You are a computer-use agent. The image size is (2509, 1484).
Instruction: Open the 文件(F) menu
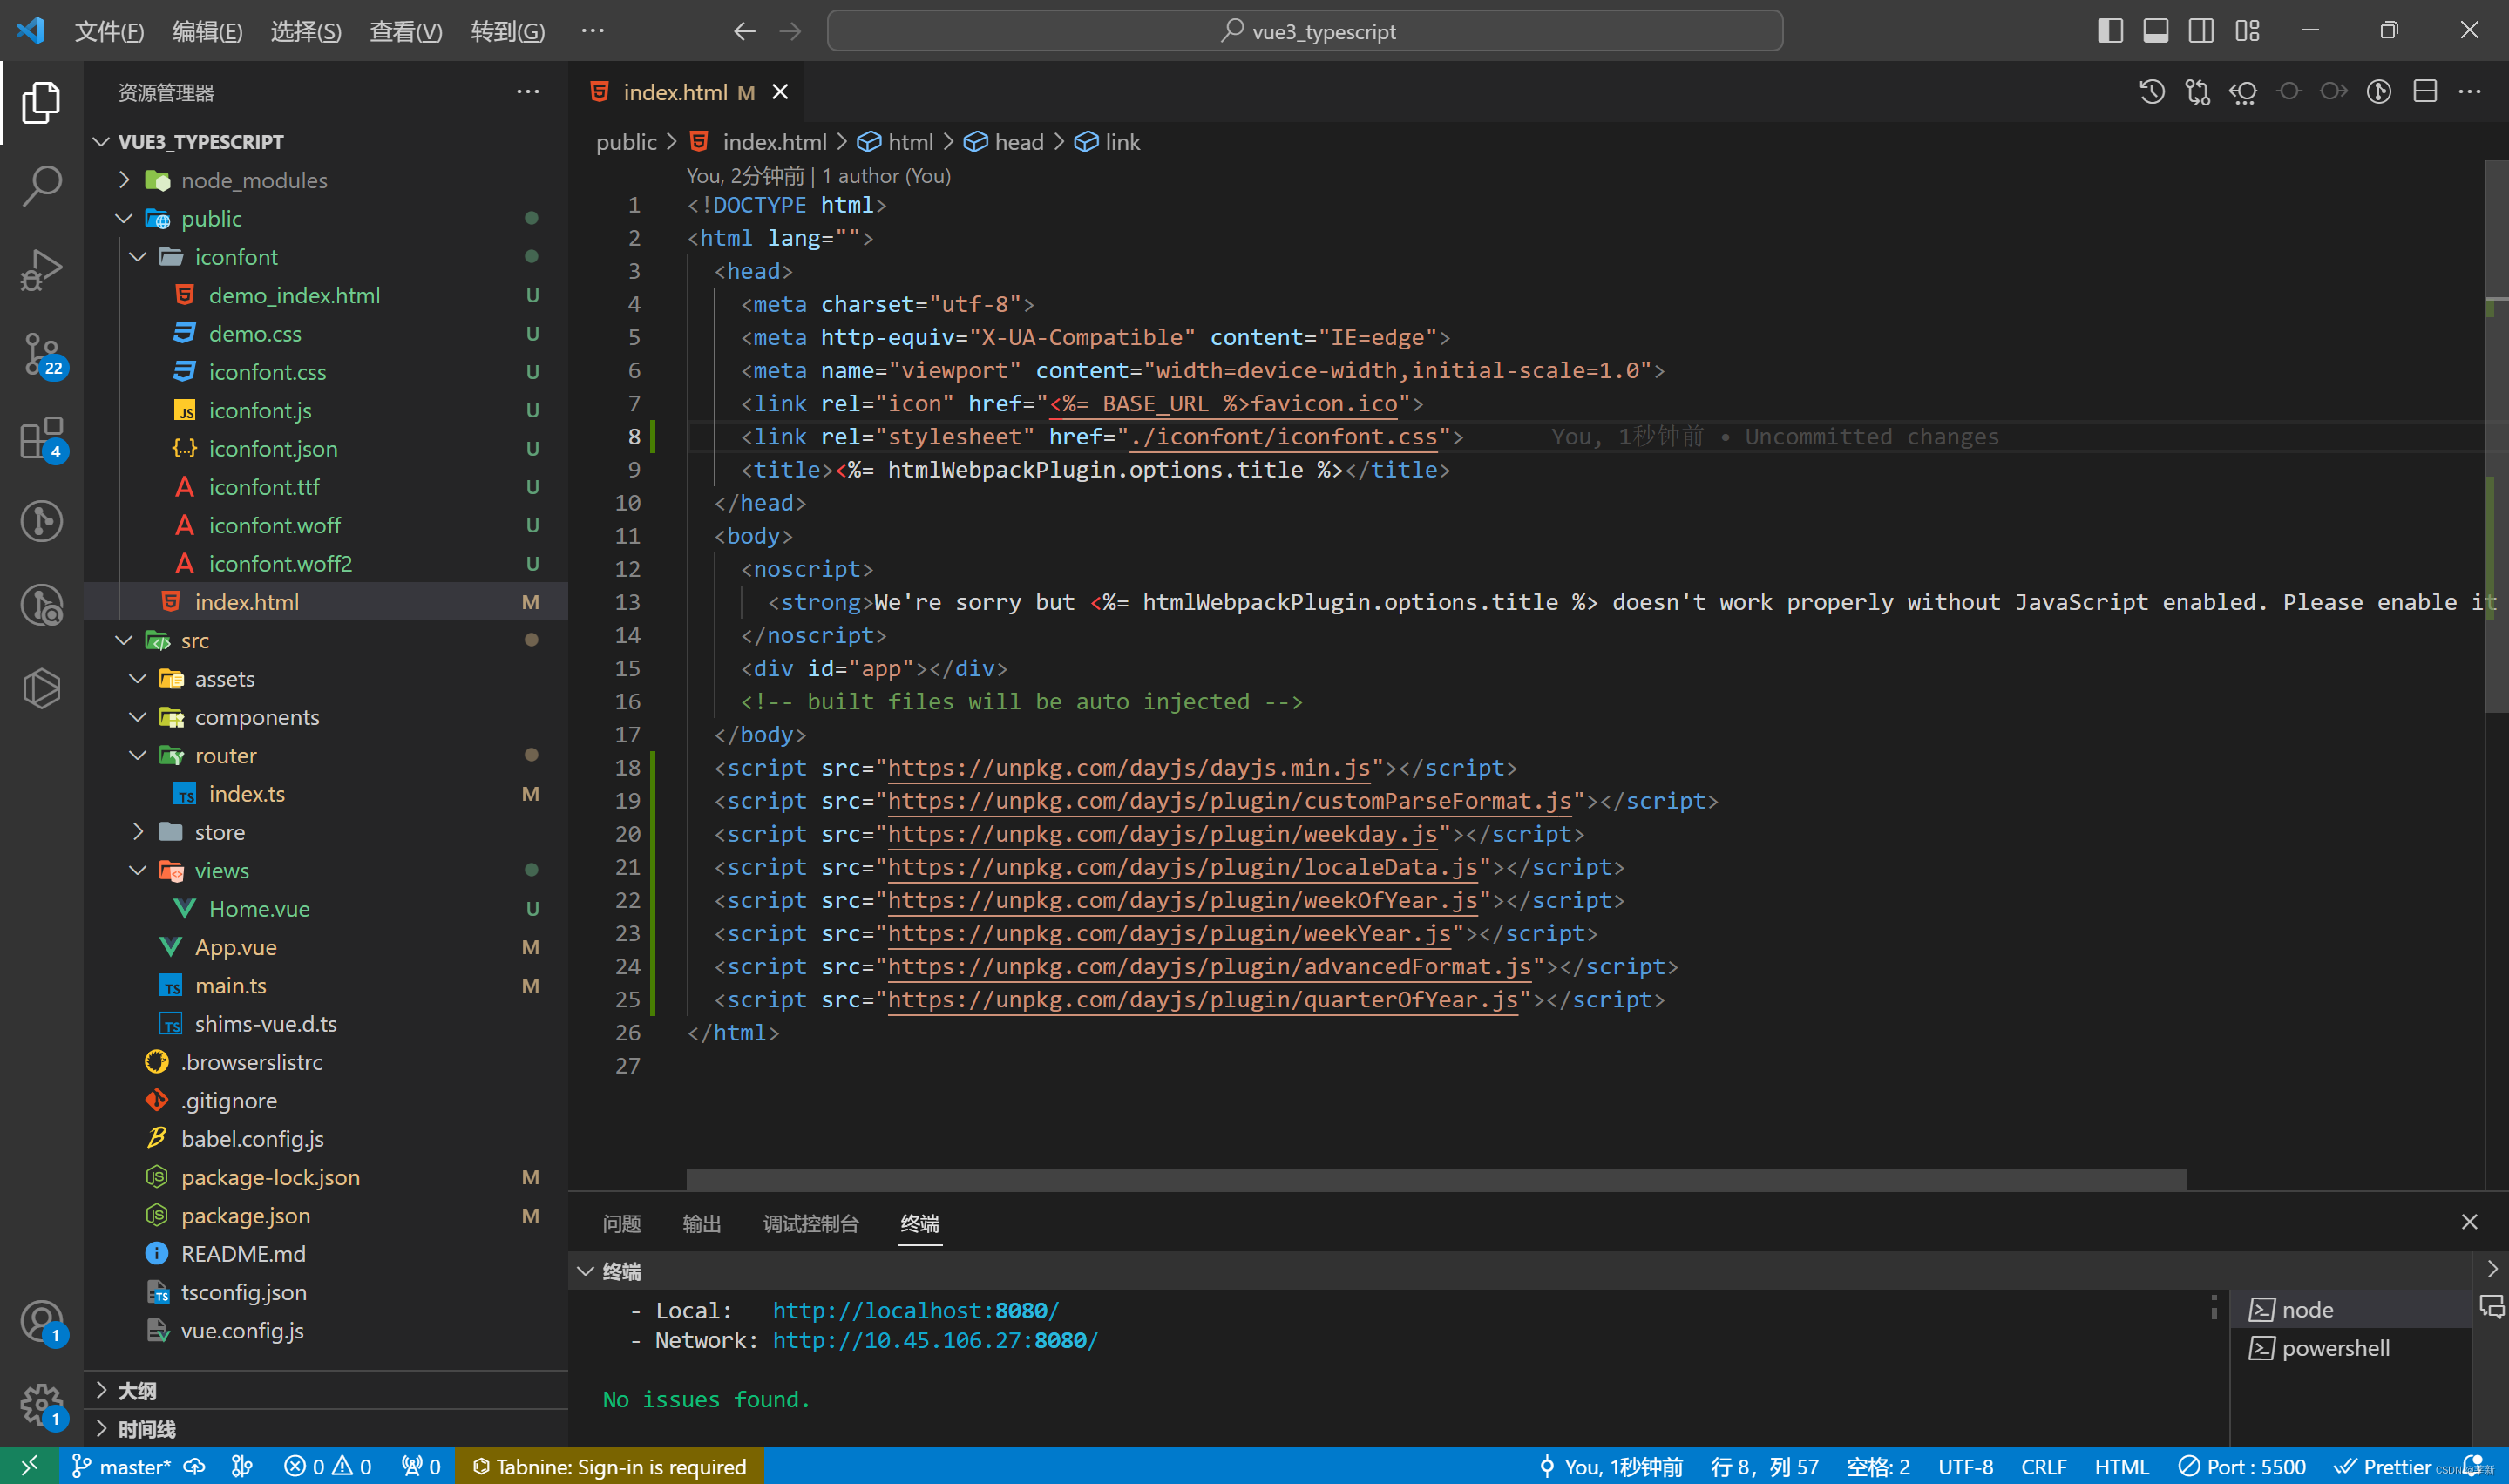click(x=109, y=31)
